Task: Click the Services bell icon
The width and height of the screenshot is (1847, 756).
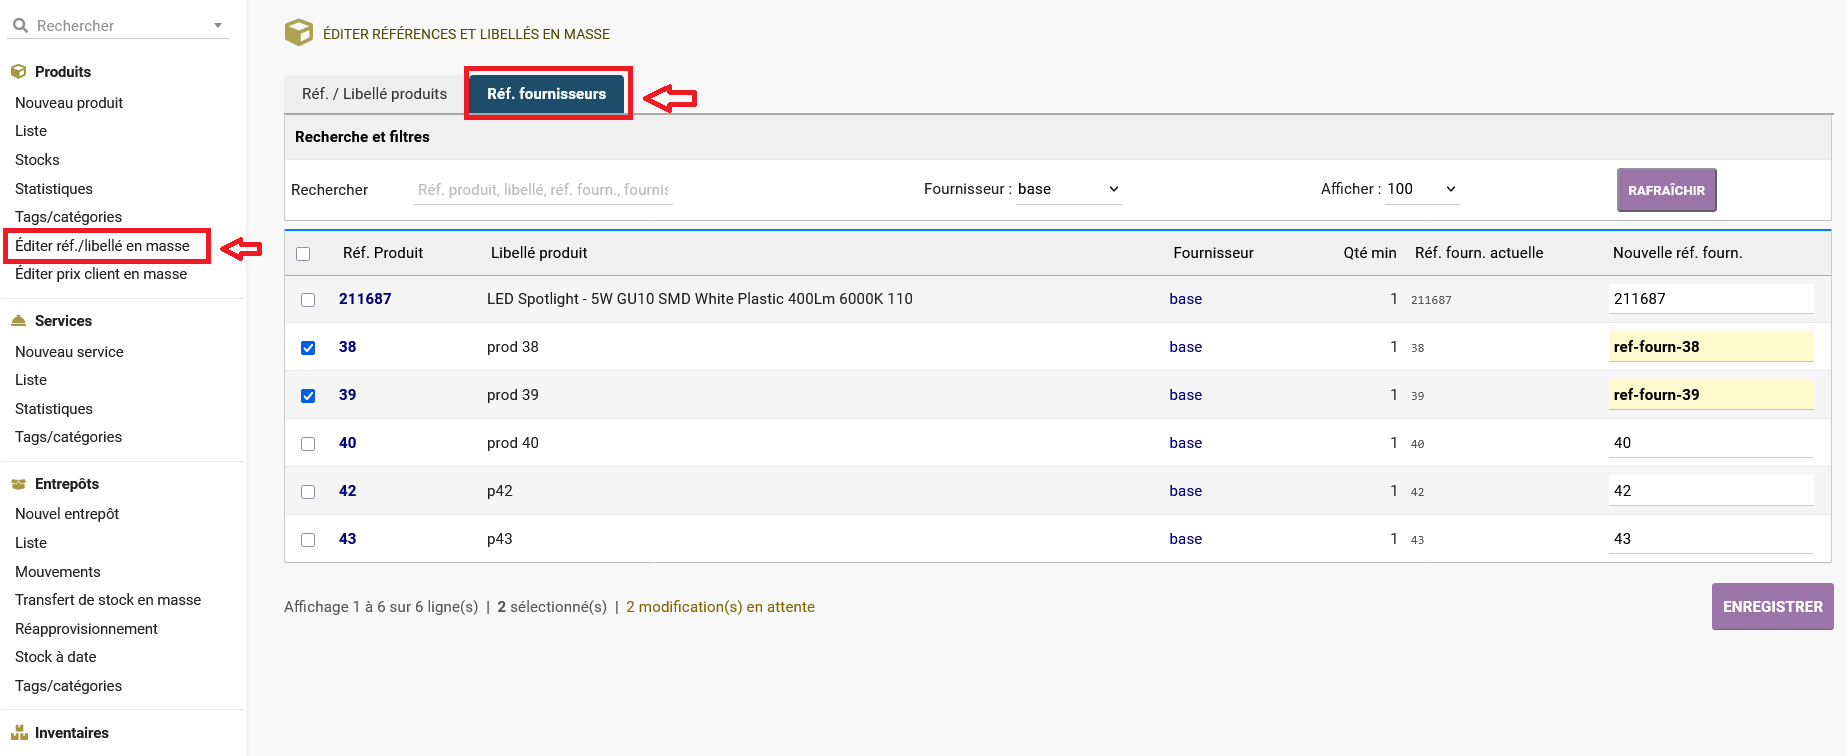Action: click(18, 321)
